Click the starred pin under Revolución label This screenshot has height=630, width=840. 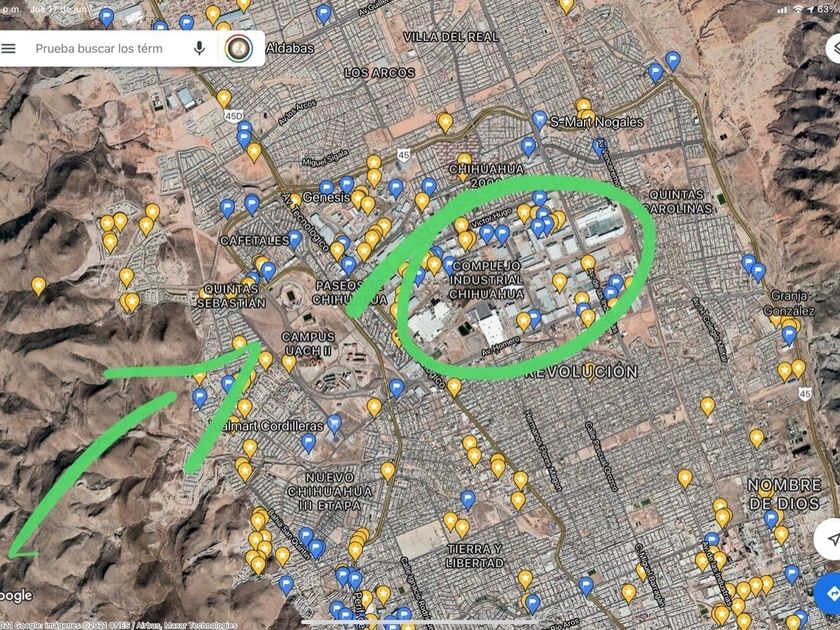(x=590, y=371)
